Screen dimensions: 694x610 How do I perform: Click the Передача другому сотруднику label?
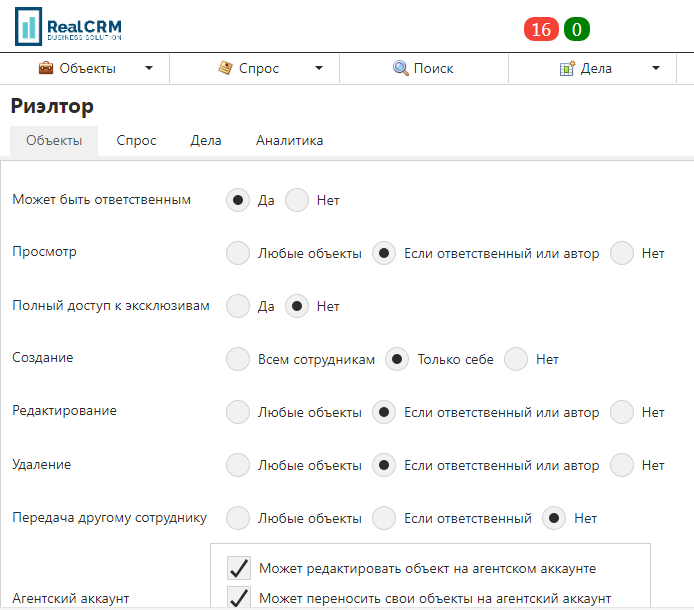coord(109,517)
